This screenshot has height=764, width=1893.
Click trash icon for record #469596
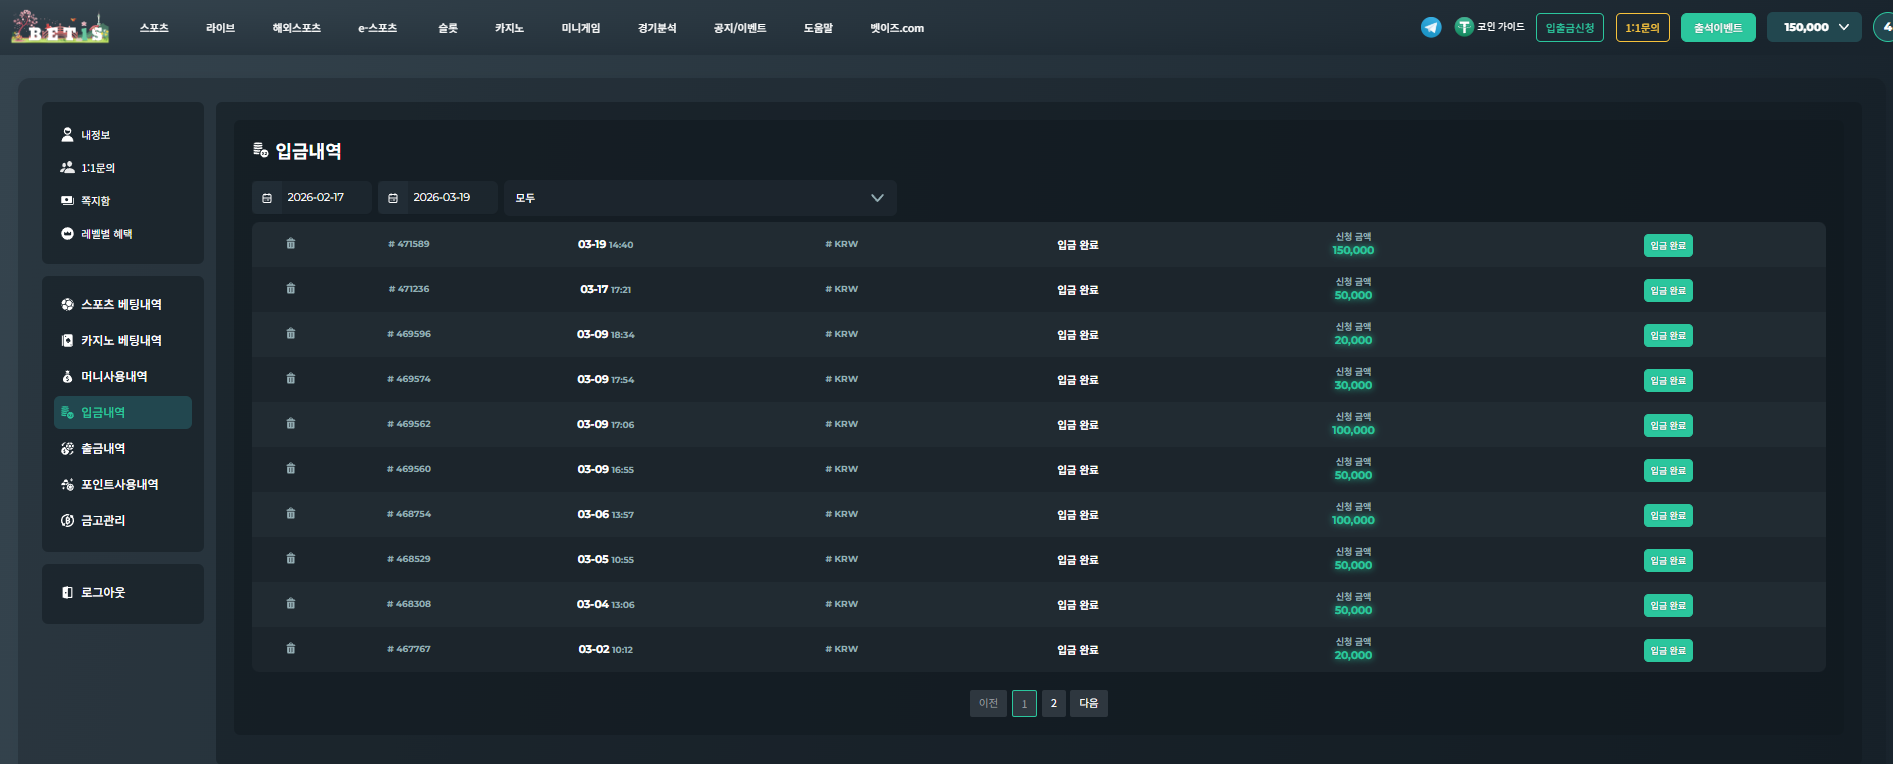[x=291, y=334]
